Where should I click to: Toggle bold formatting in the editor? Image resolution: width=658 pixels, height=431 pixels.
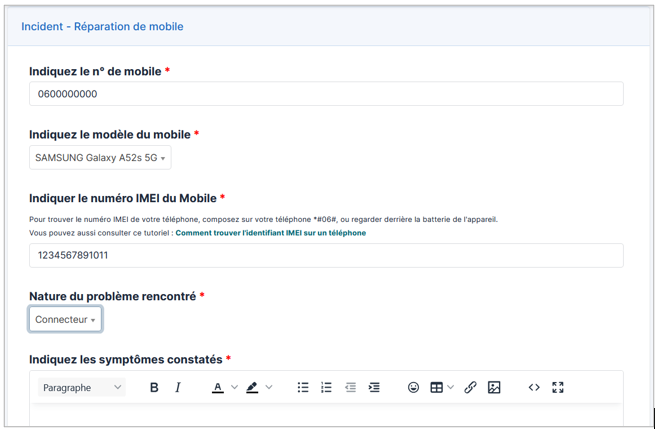(x=154, y=388)
